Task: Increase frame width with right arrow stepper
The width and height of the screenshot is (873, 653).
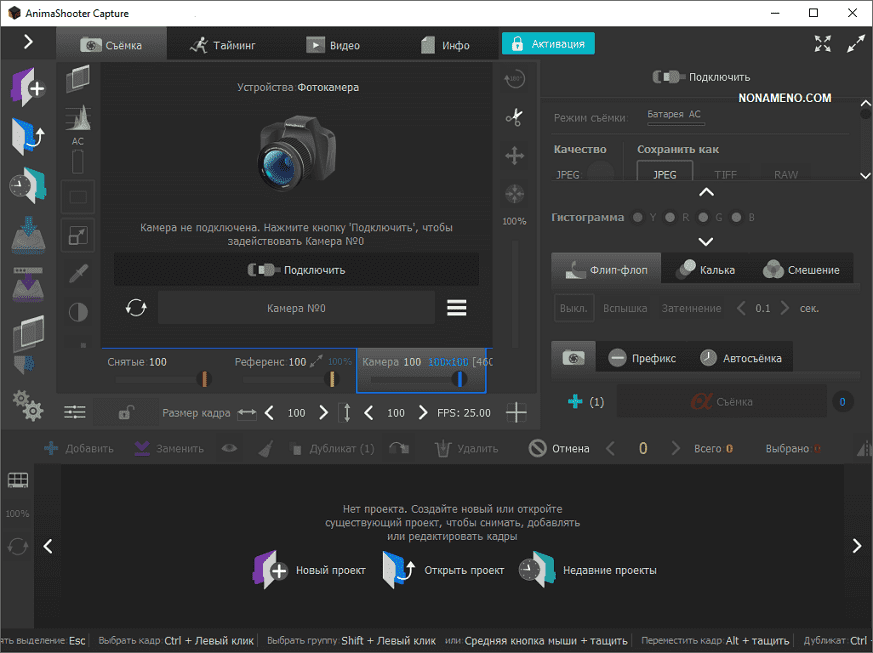Action: [x=323, y=412]
